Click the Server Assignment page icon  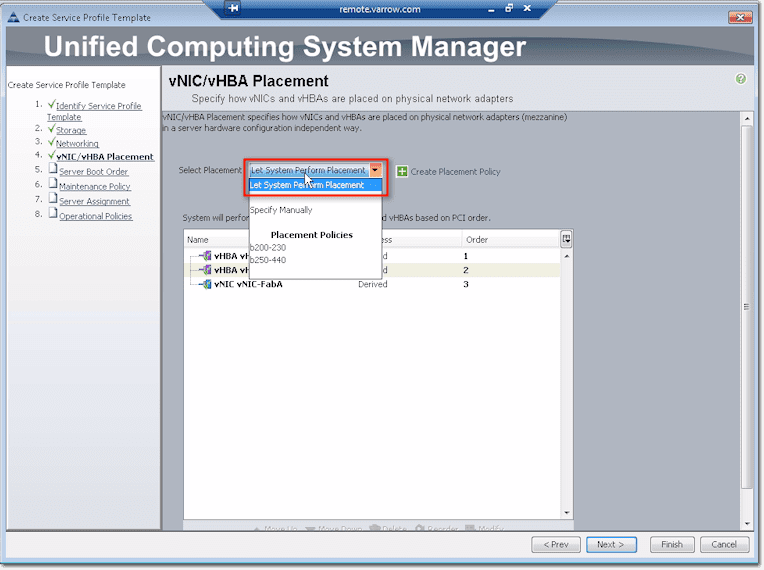tap(53, 198)
